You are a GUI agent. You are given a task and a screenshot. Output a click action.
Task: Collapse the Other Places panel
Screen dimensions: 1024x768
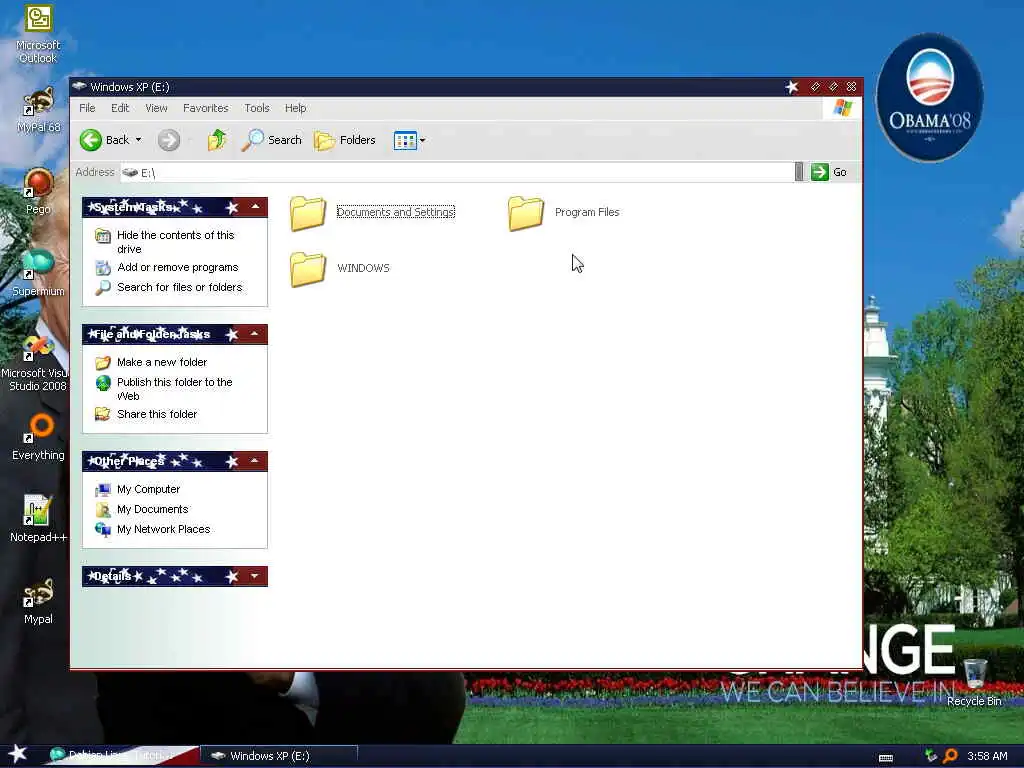click(x=255, y=461)
